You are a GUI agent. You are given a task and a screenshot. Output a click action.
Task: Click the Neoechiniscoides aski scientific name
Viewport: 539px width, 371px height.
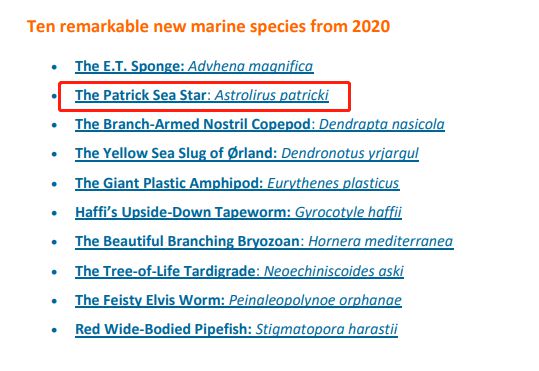pos(333,271)
